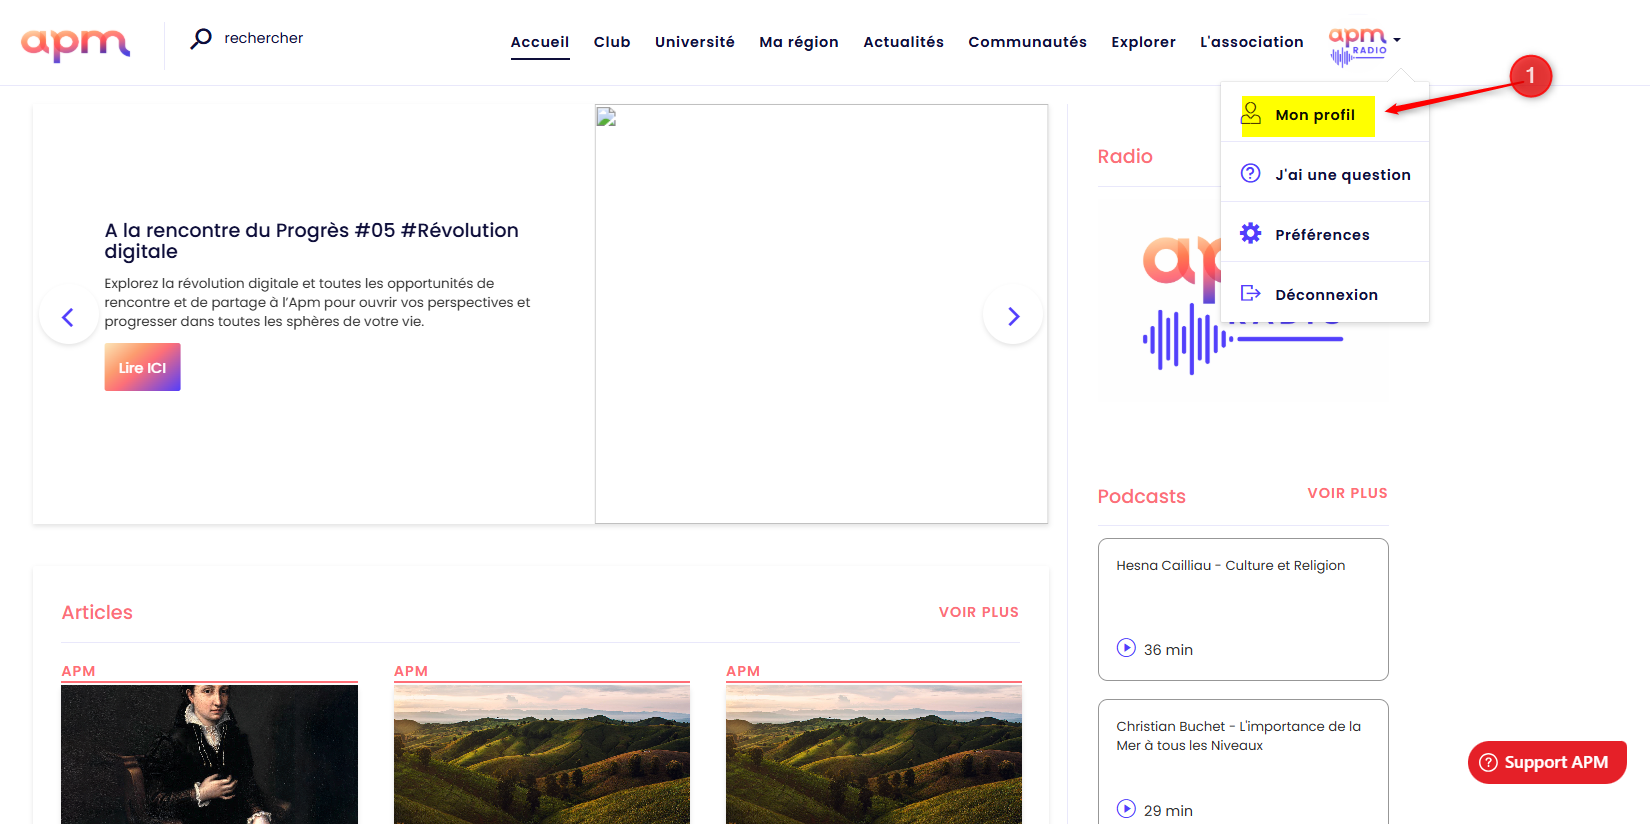Viewport: 1650px width, 824px height.
Task: Open the L'association menu item
Action: pos(1252,42)
